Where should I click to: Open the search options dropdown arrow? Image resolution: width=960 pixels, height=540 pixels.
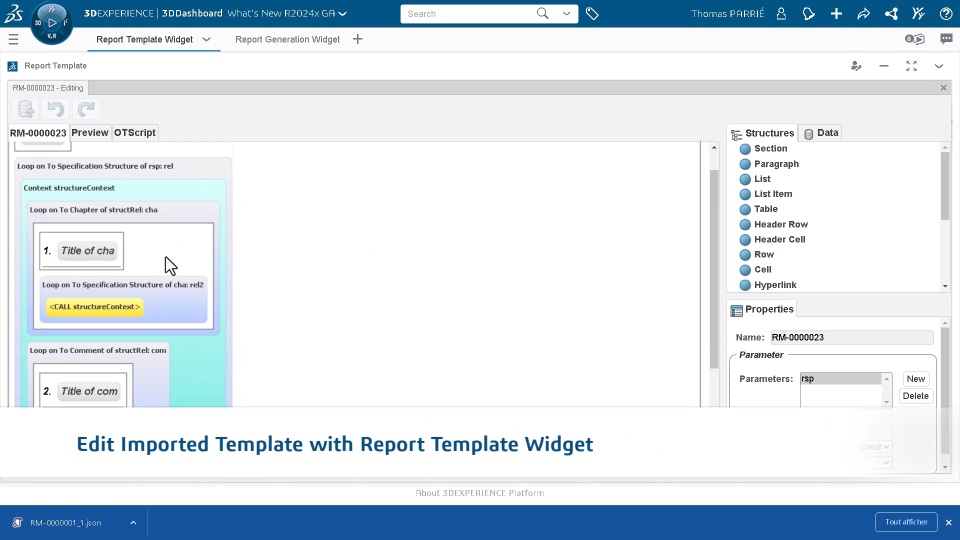(566, 13)
